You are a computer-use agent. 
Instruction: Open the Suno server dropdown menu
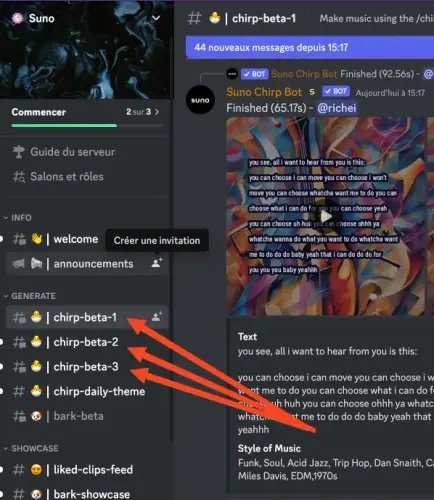156,18
